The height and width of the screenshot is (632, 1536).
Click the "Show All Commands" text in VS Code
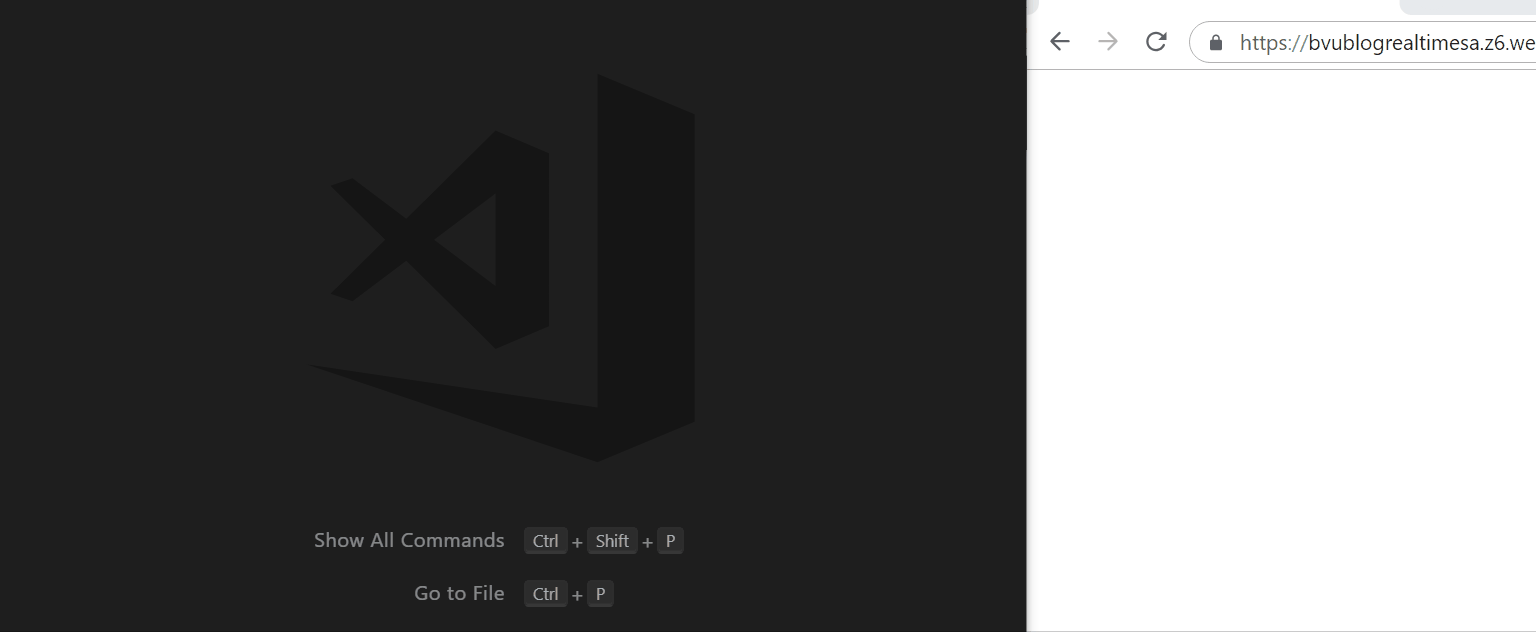click(409, 540)
